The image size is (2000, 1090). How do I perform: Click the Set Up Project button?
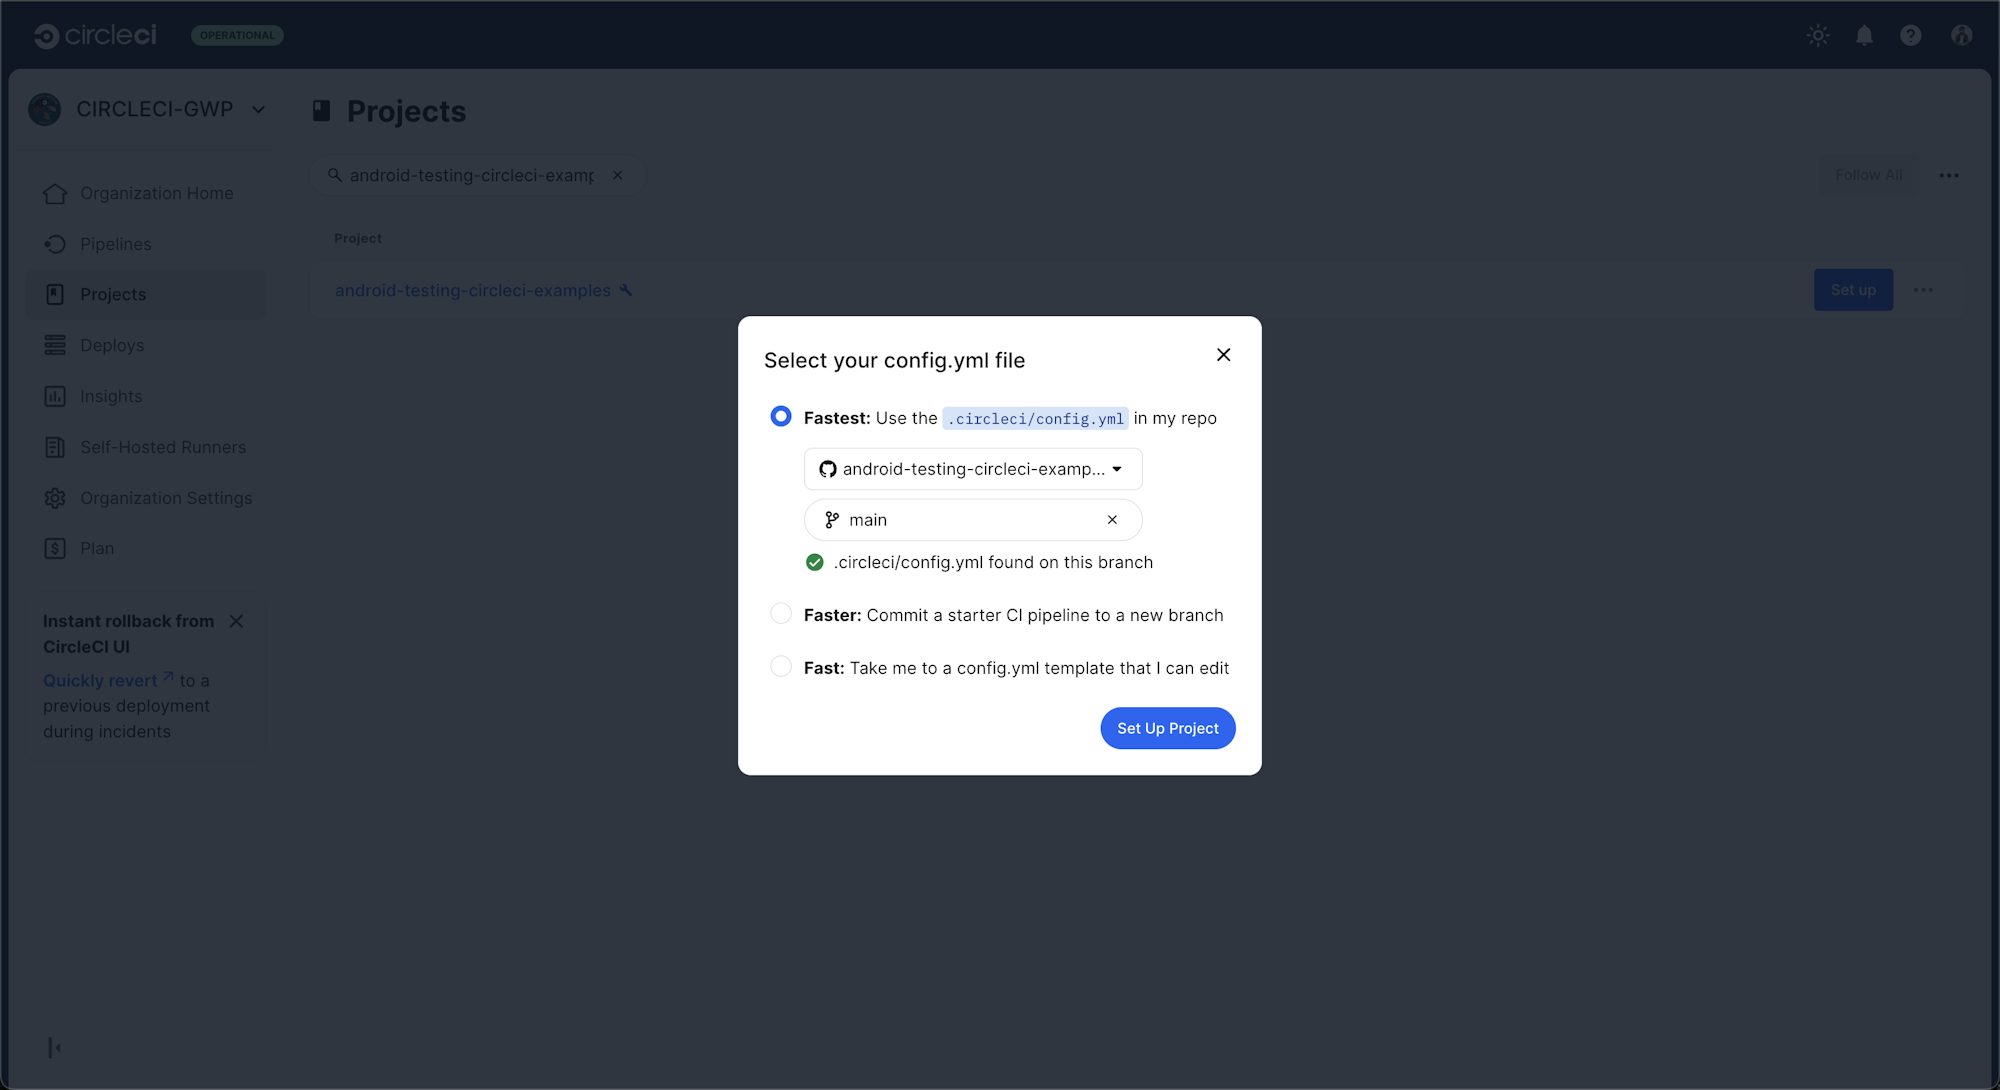(1167, 728)
